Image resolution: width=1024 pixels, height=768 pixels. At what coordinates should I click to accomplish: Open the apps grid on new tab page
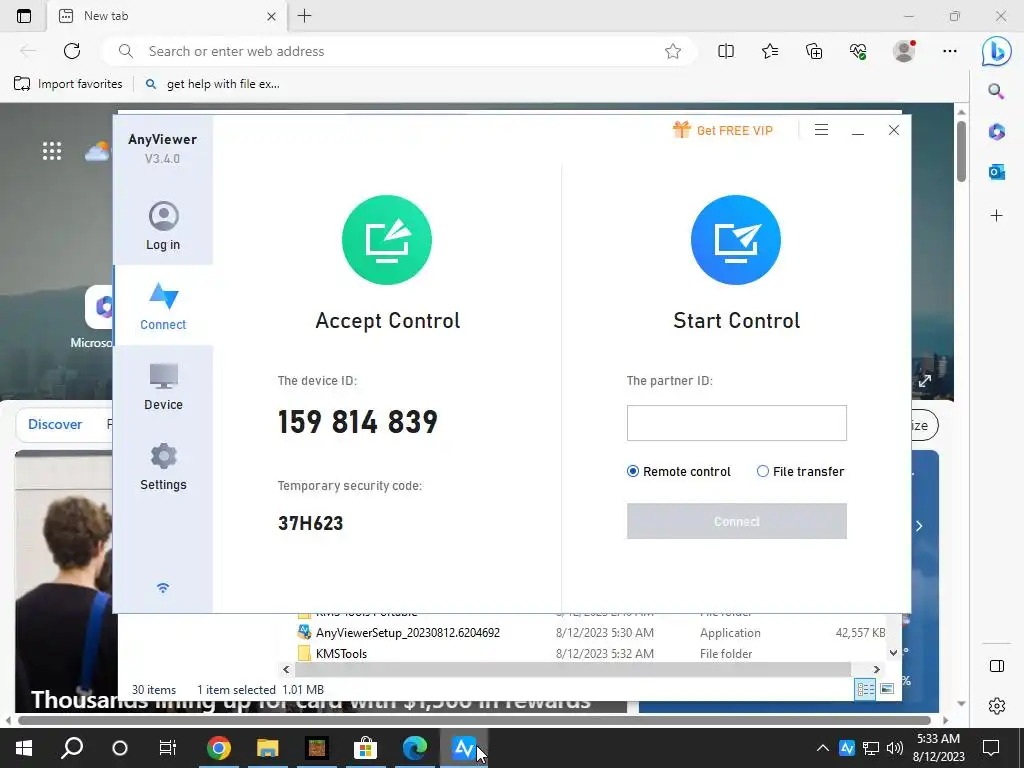click(x=52, y=151)
